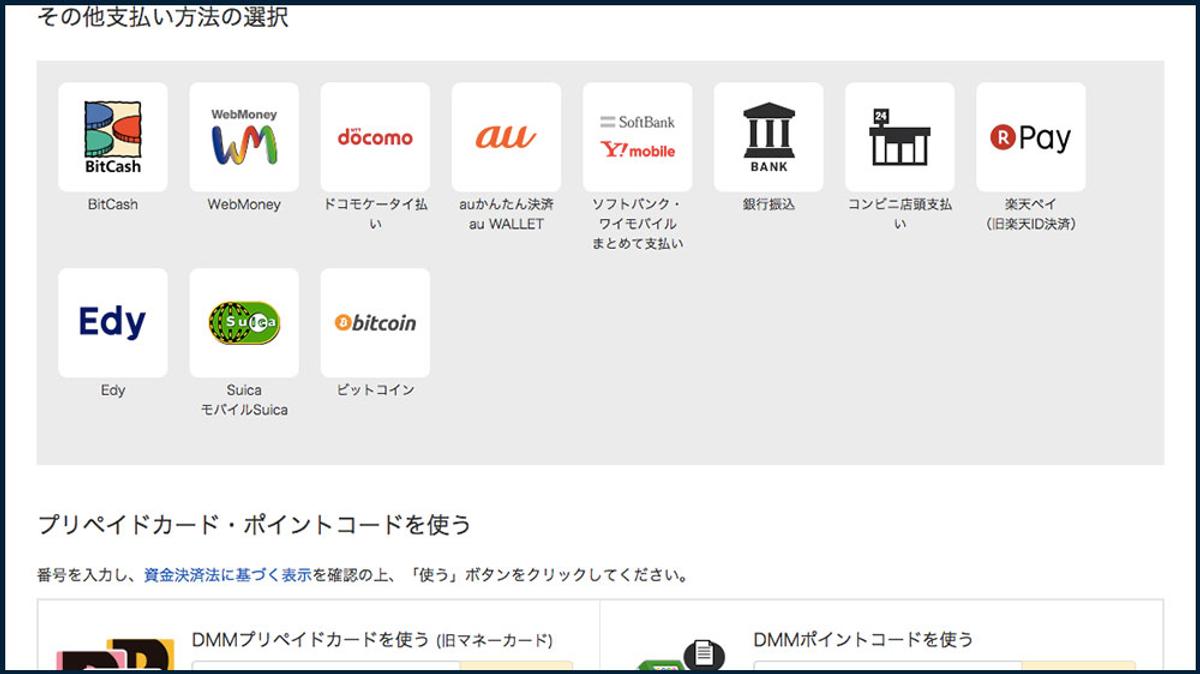The height and width of the screenshot is (674, 1200).
Task: Select the docomo ケータイ払い option
Action: point(375,136)
